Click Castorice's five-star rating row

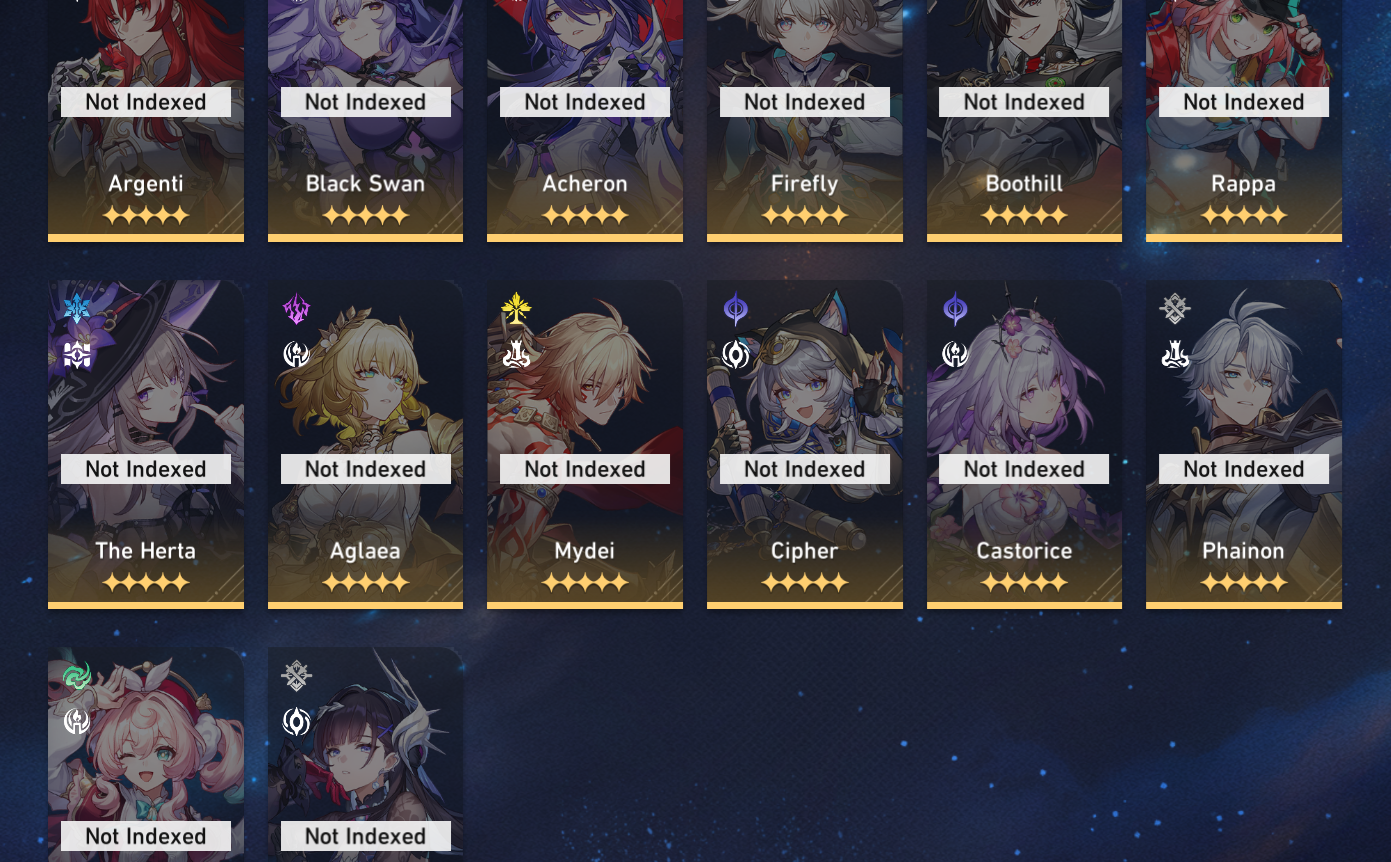(1024, 582)
